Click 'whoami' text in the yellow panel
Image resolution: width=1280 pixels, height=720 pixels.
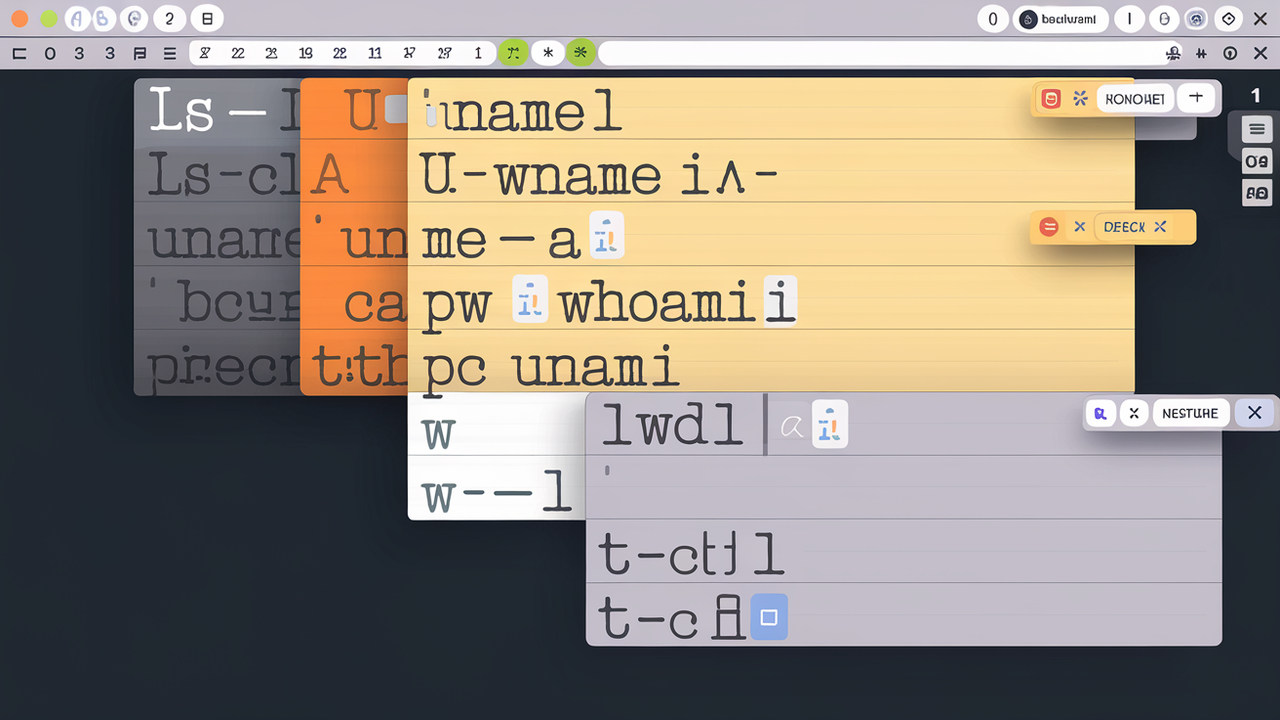(x=657, y=303)
